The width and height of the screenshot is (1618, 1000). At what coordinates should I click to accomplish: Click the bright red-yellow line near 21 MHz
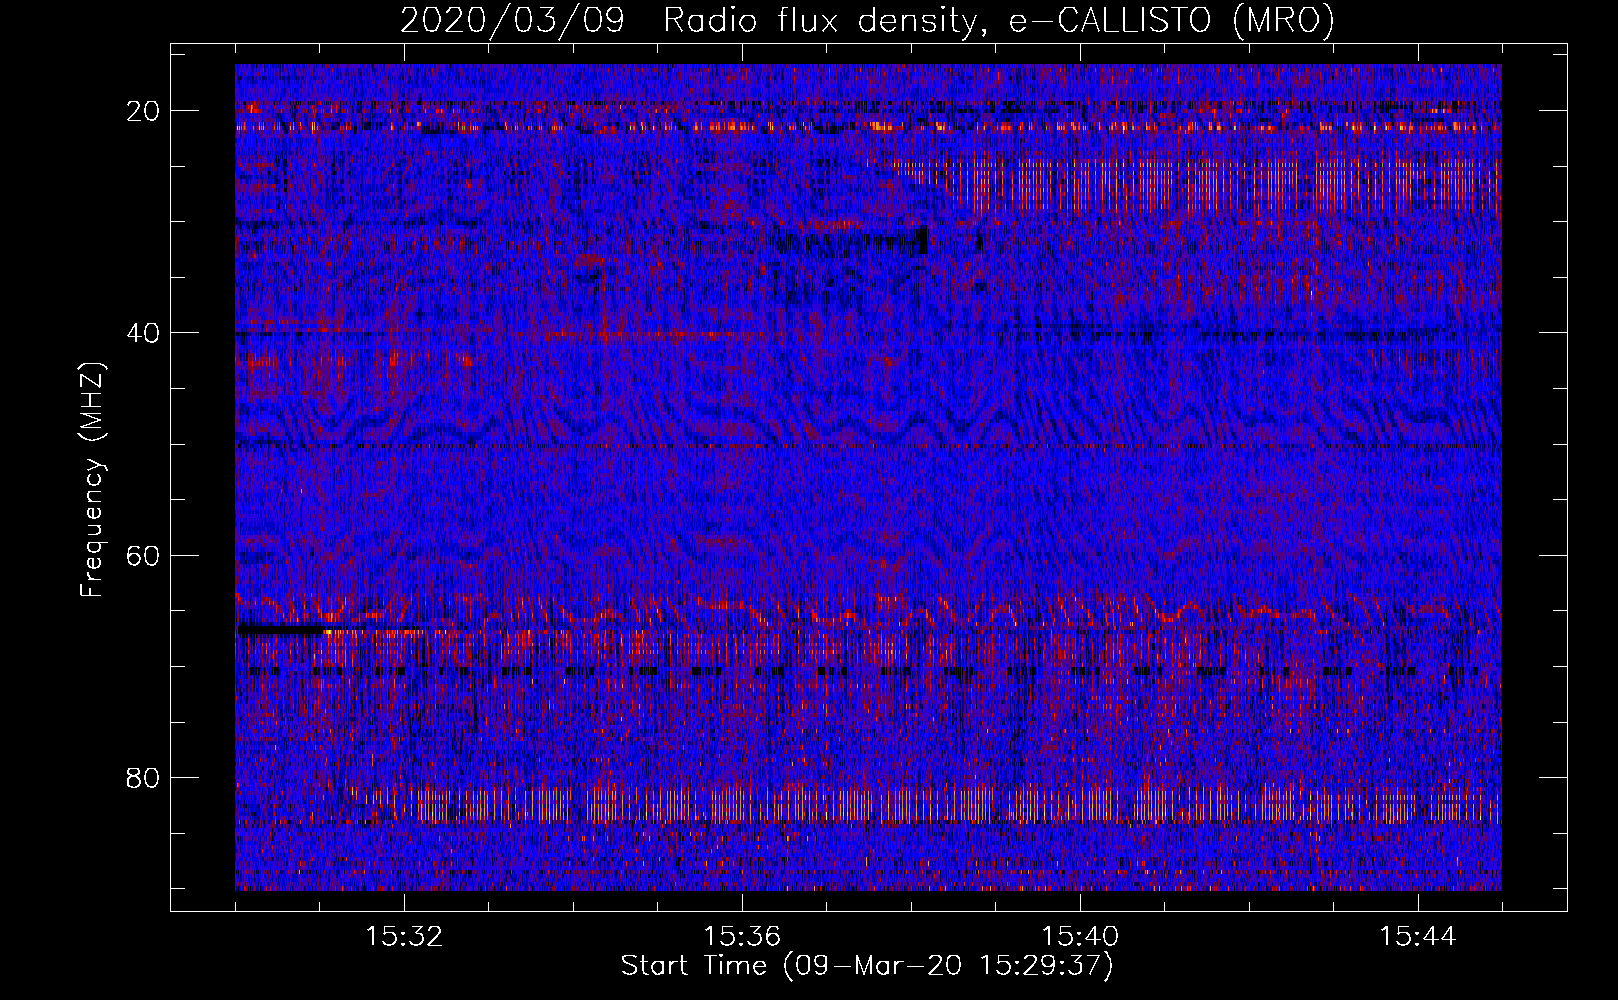(868, 127)
